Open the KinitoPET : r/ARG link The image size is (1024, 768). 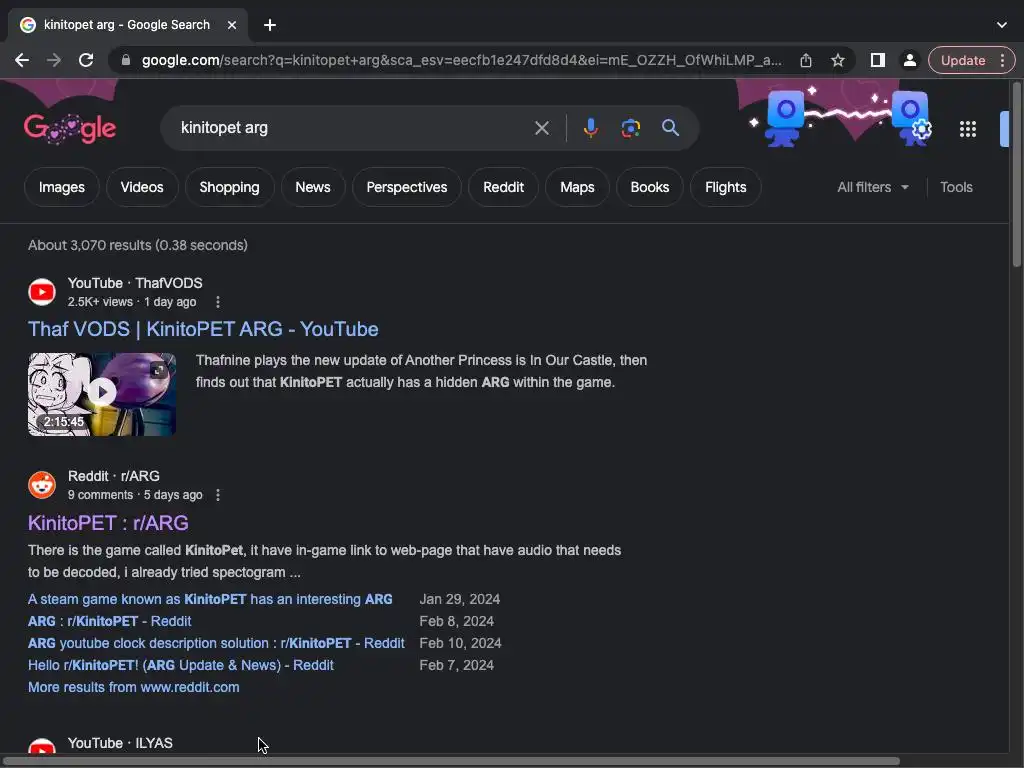click(x=108, y=522)
